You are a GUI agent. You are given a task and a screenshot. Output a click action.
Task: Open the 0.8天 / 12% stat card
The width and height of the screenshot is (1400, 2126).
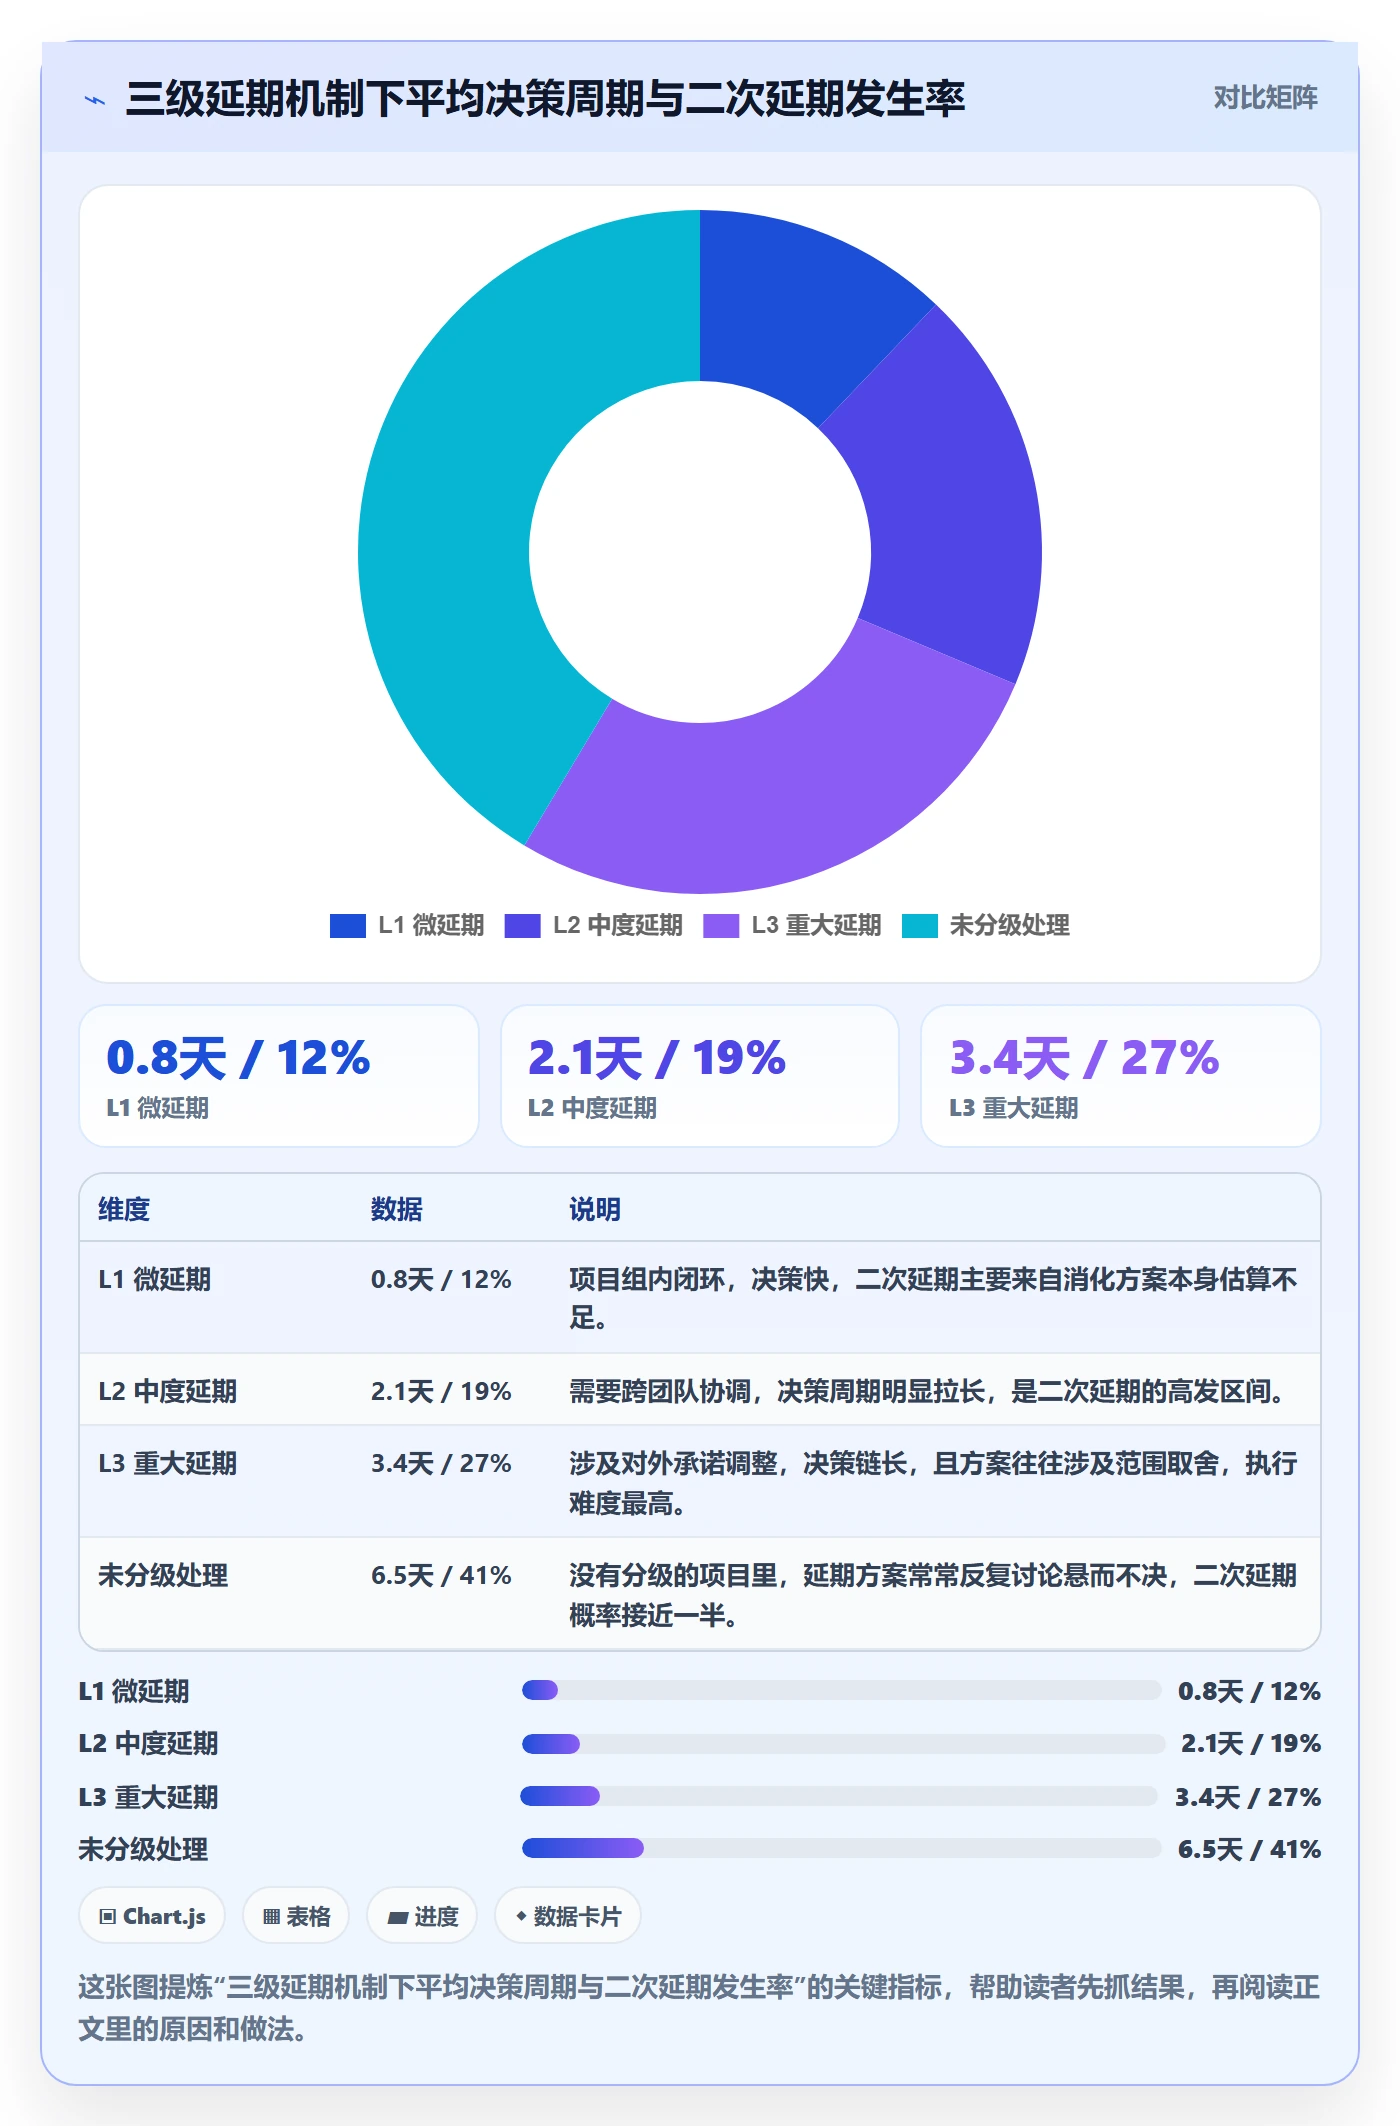pyautogui.click(x=279, y=1076)
